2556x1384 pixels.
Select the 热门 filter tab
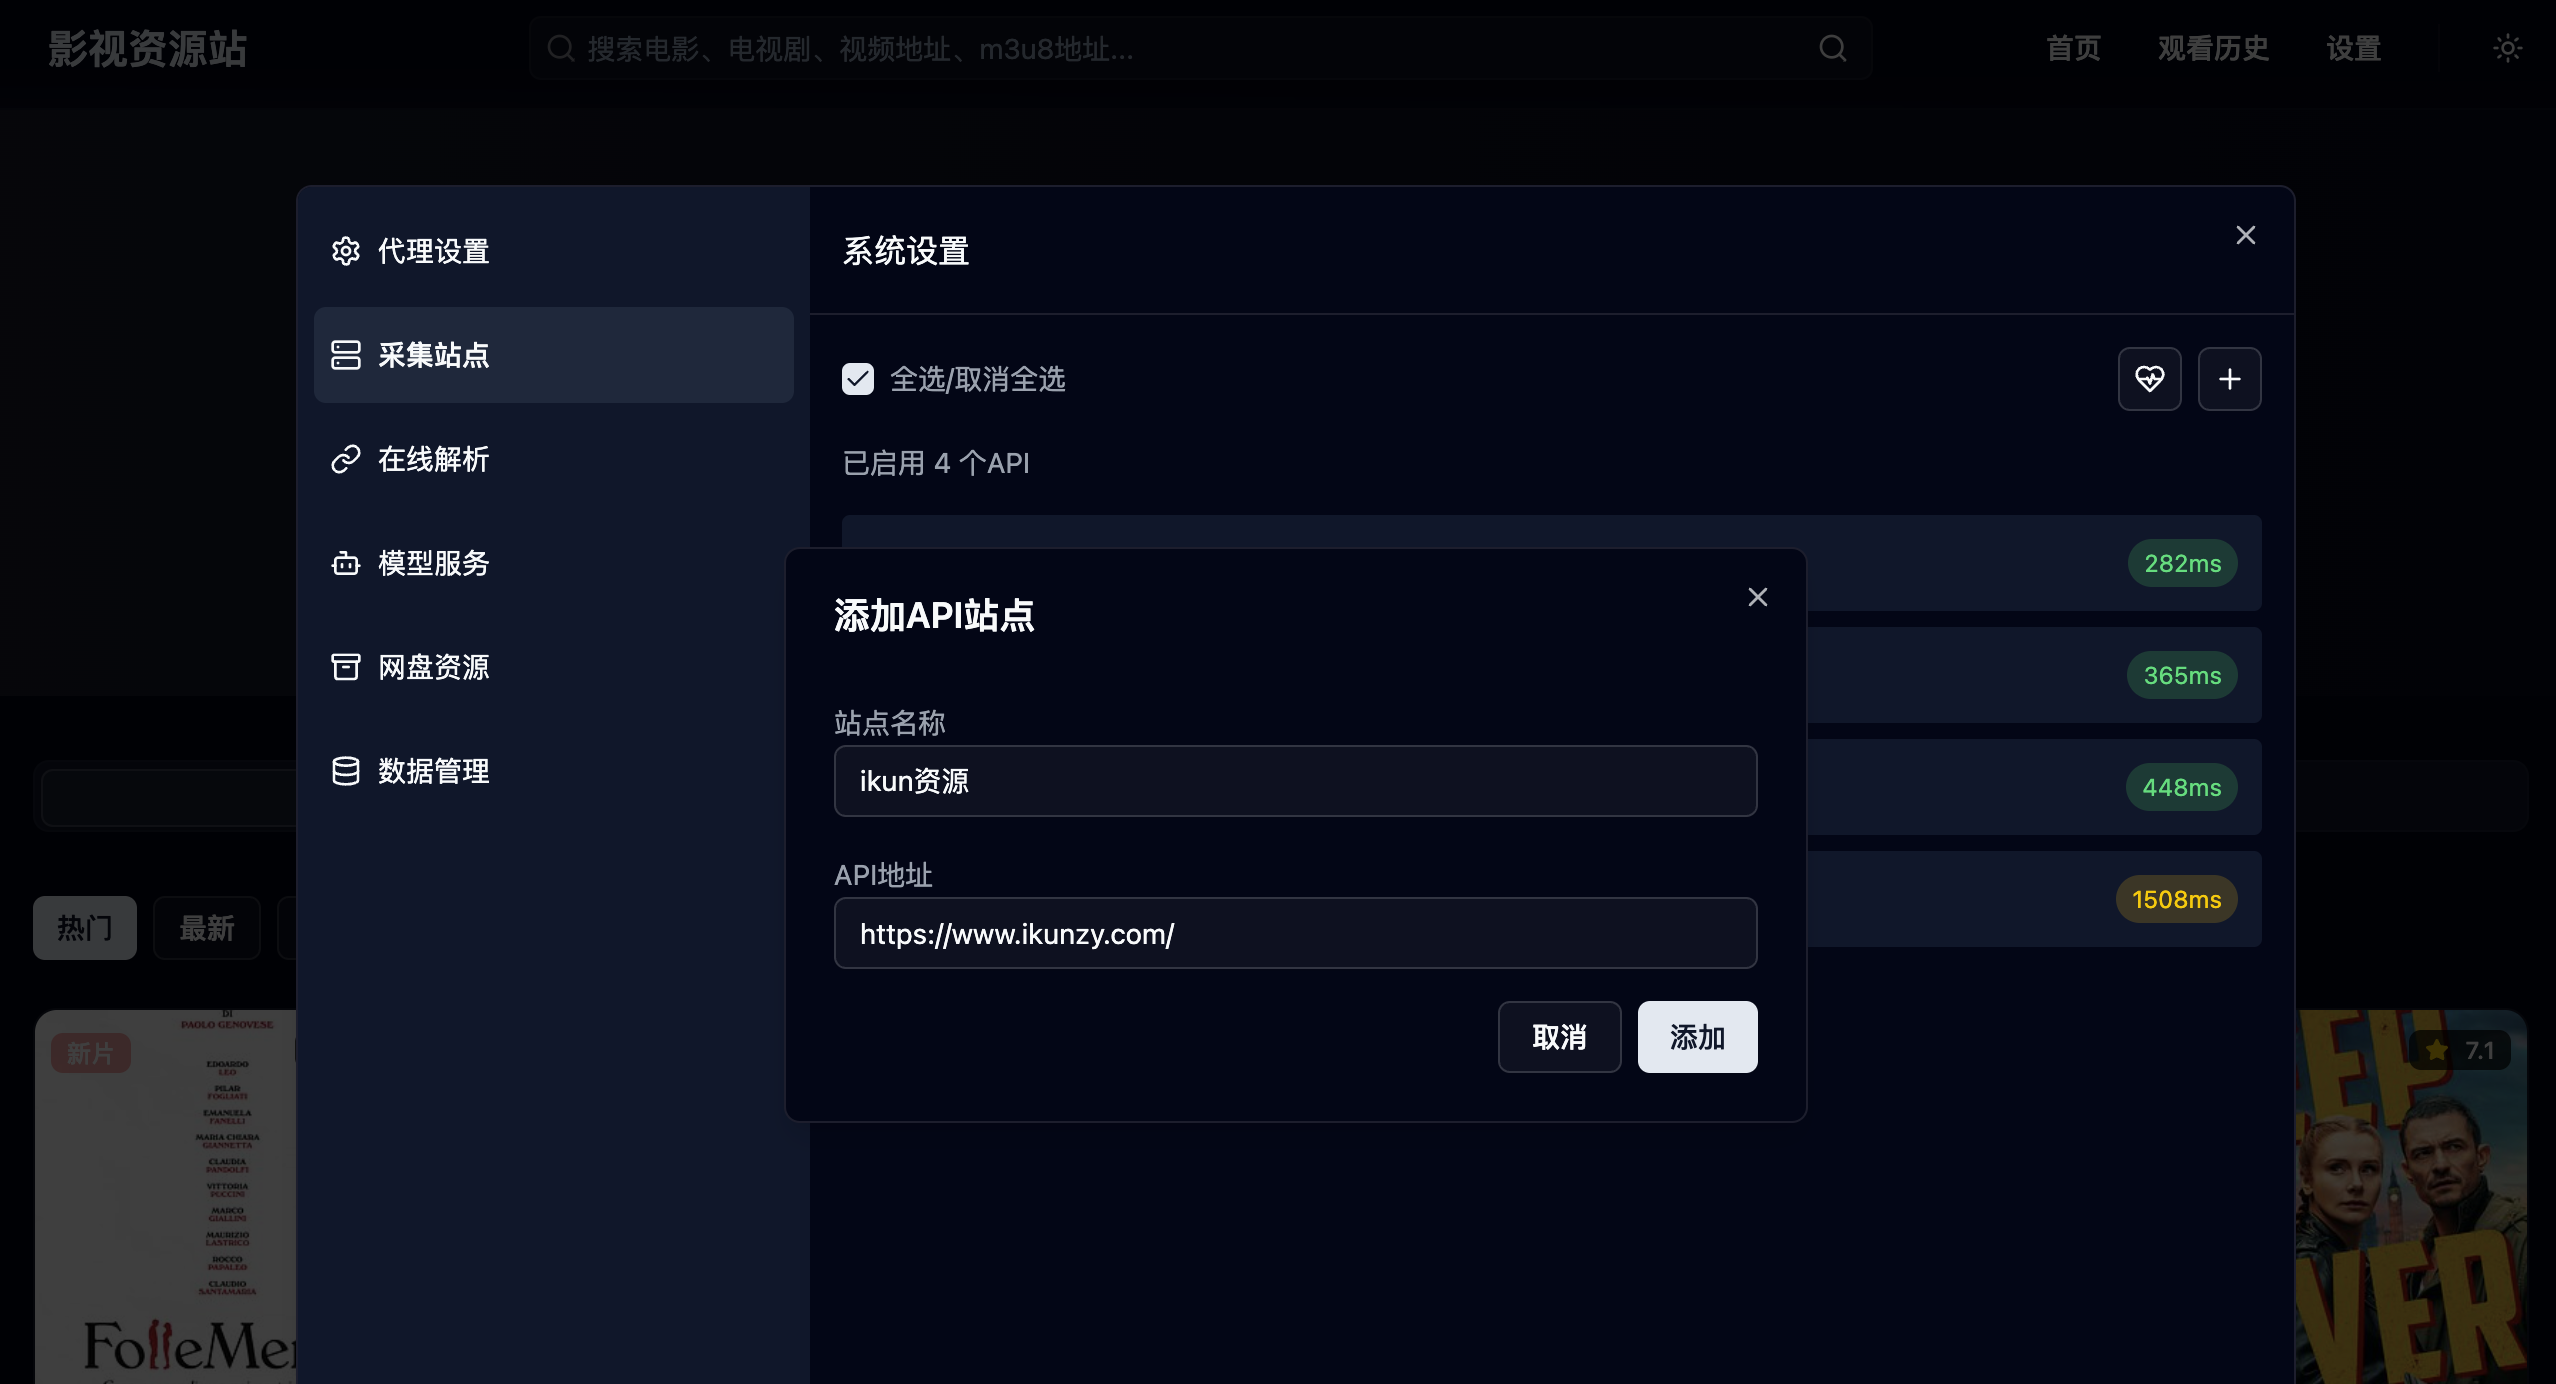tap(85, 928)
